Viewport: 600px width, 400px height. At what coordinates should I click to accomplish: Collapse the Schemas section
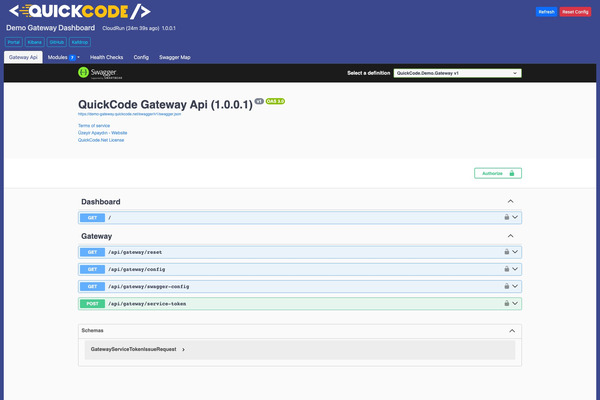click(x=512, y=331)
